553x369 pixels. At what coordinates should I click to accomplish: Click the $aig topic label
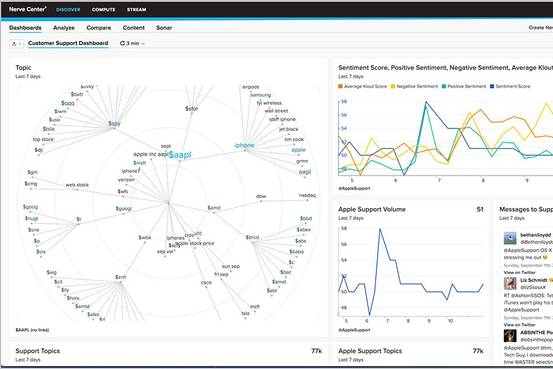51,272
